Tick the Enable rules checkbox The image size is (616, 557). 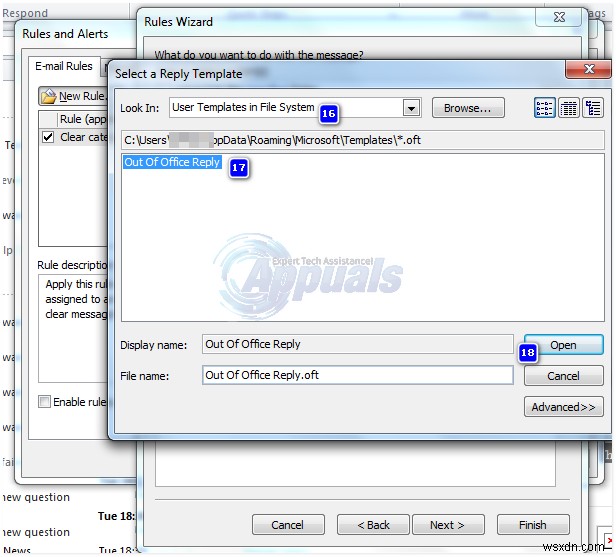tap(44, 401)
